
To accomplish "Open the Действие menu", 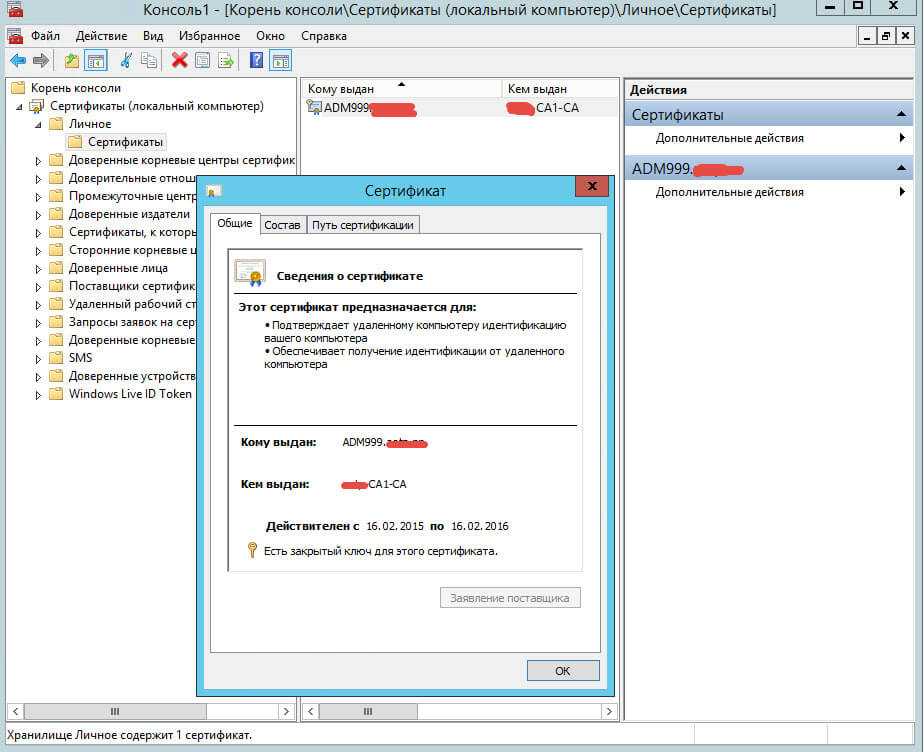I will 101,36.
